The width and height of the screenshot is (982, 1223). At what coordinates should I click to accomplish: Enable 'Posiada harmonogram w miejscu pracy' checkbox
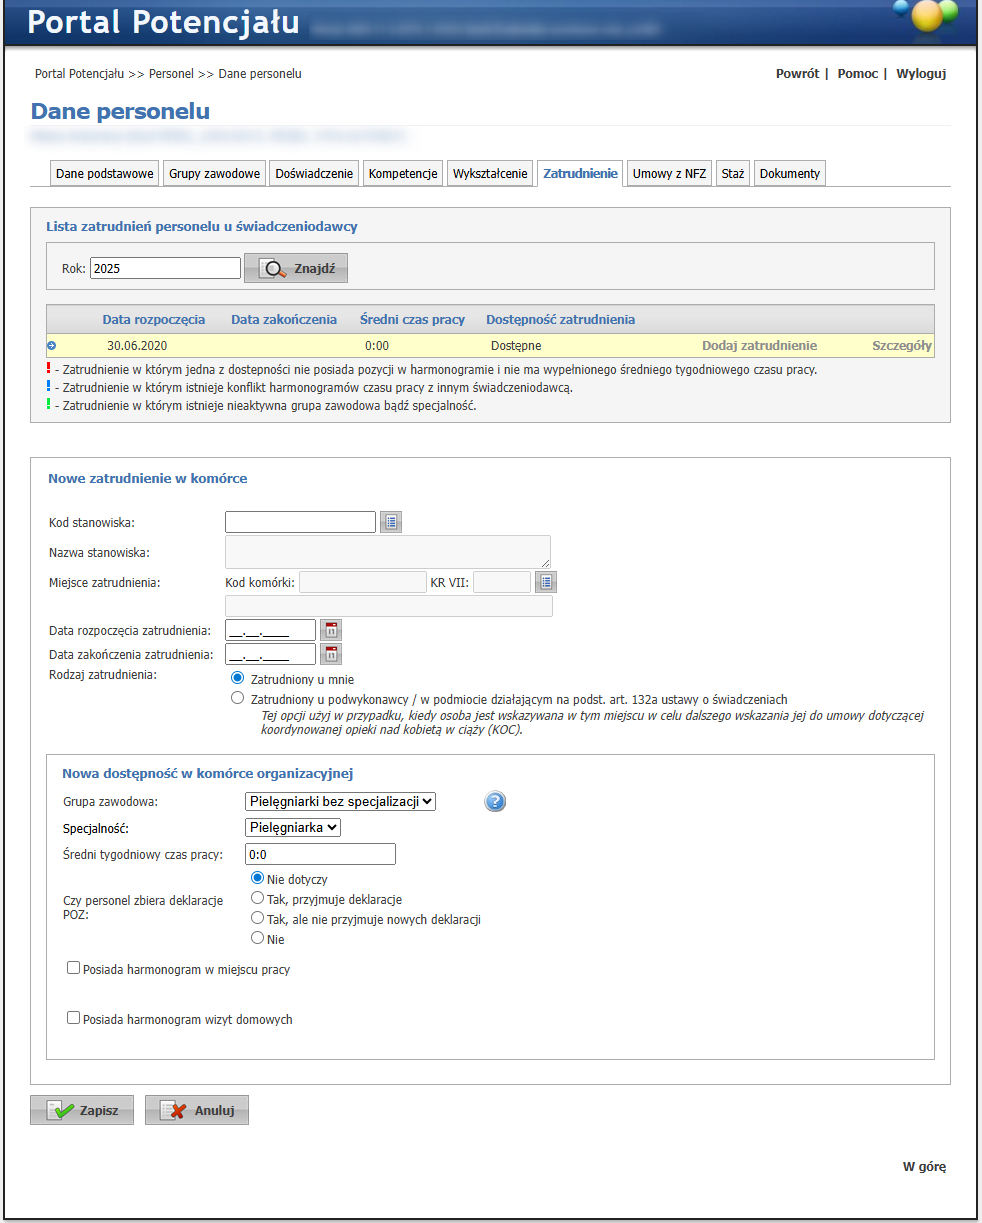click(73, 968)
